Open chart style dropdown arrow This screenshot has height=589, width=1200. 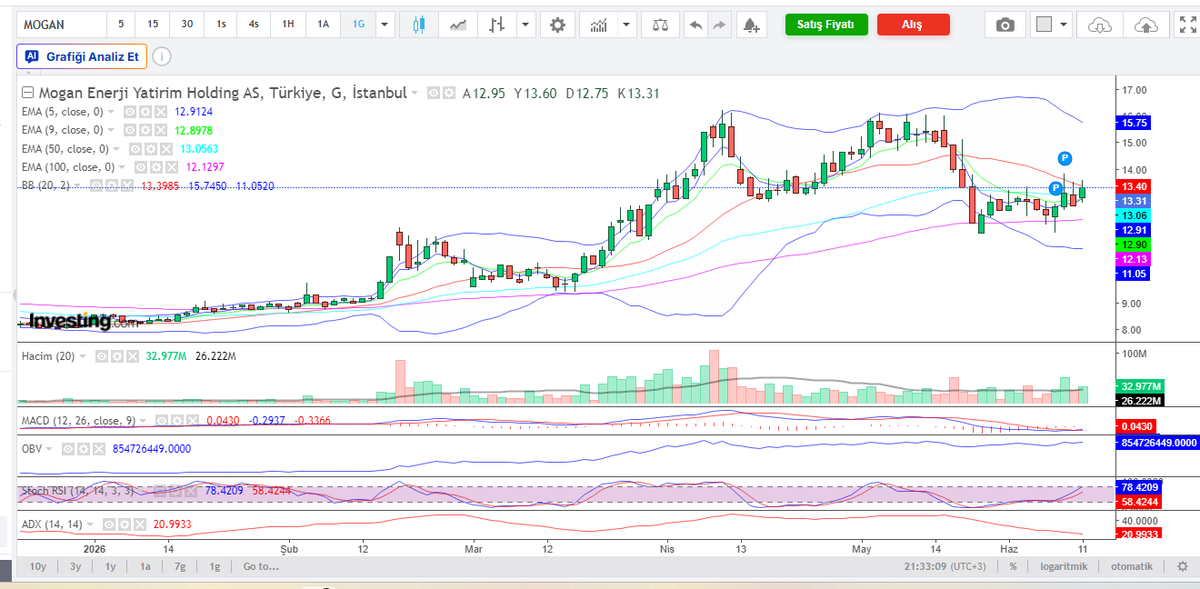[x=524, y=25]
